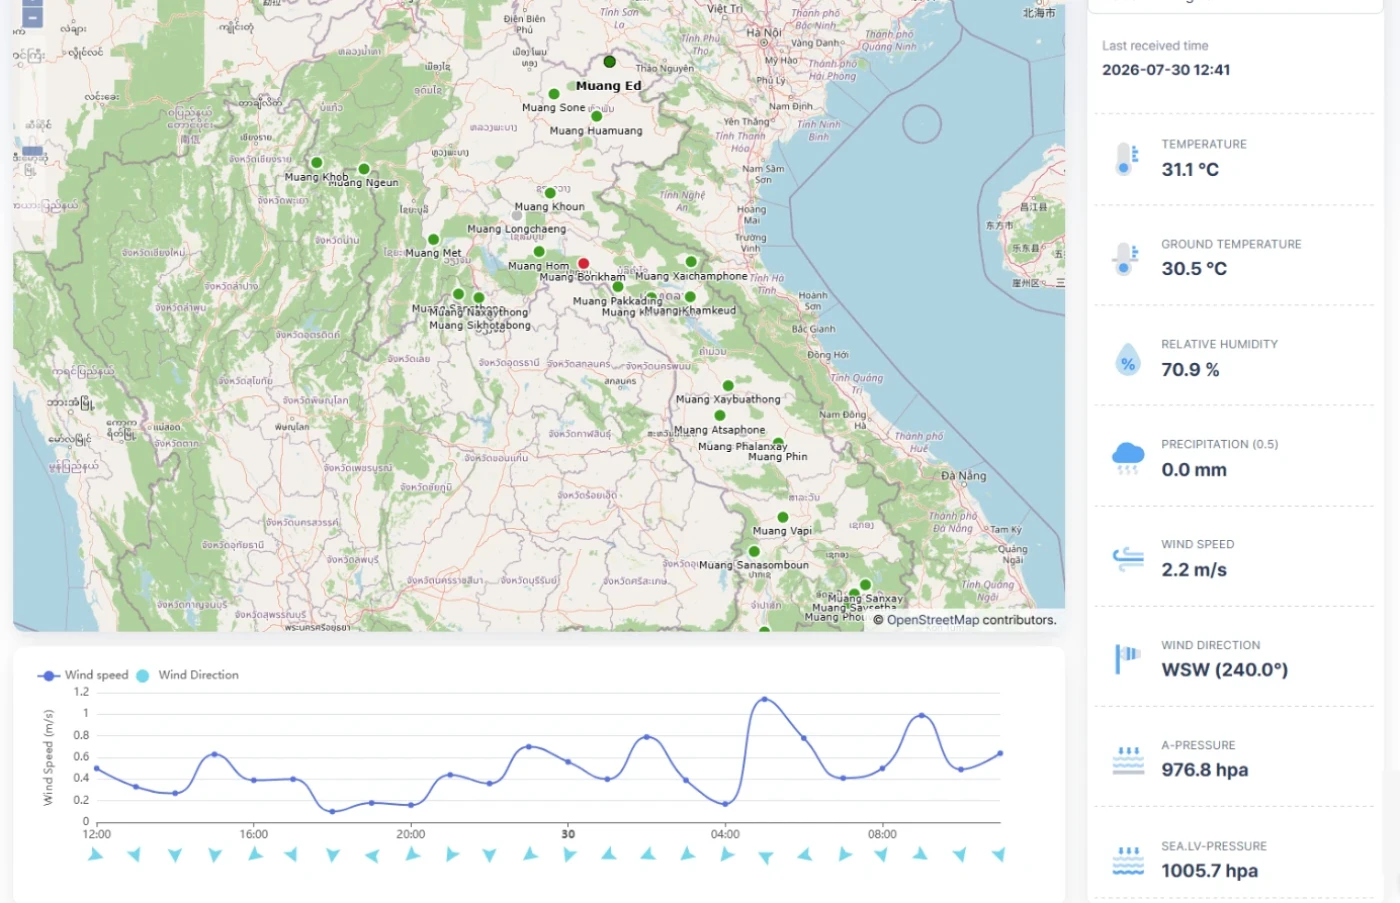Click the ground temperature thermometer icon
The width and height of the screenshot is (1400, 903).
(1126, 259)
